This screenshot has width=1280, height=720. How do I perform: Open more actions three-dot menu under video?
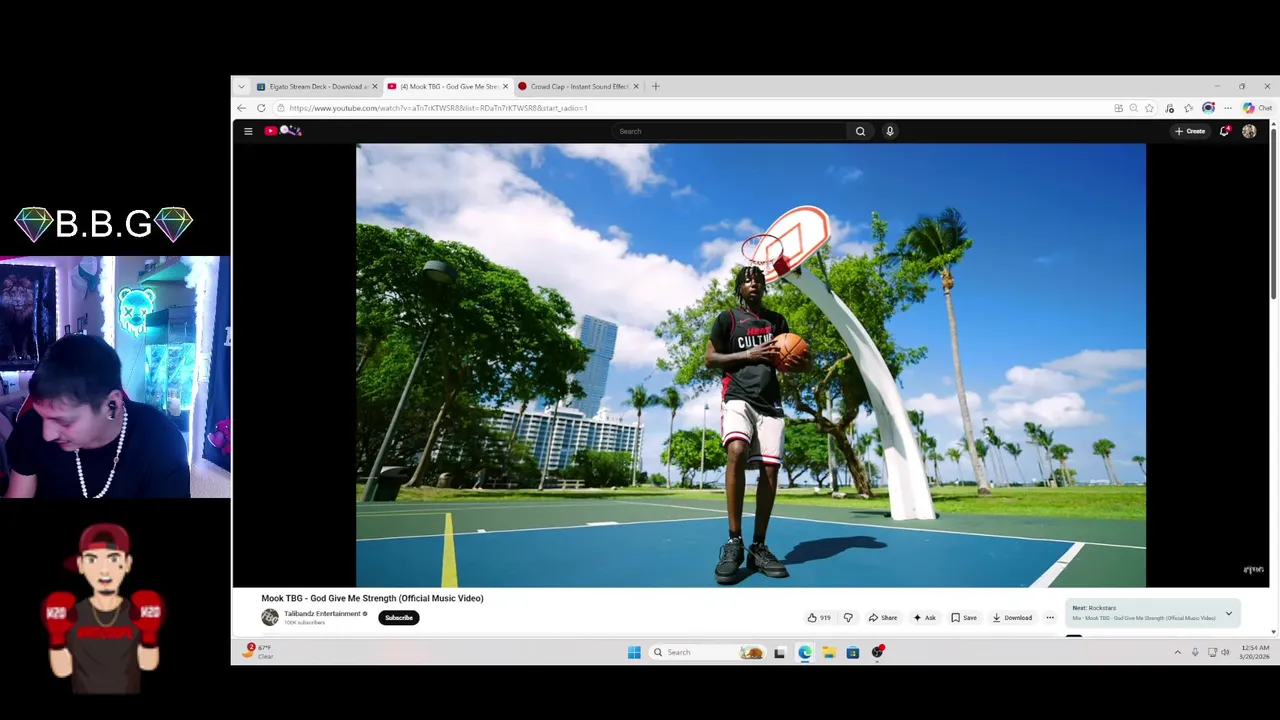(1050, 618)
